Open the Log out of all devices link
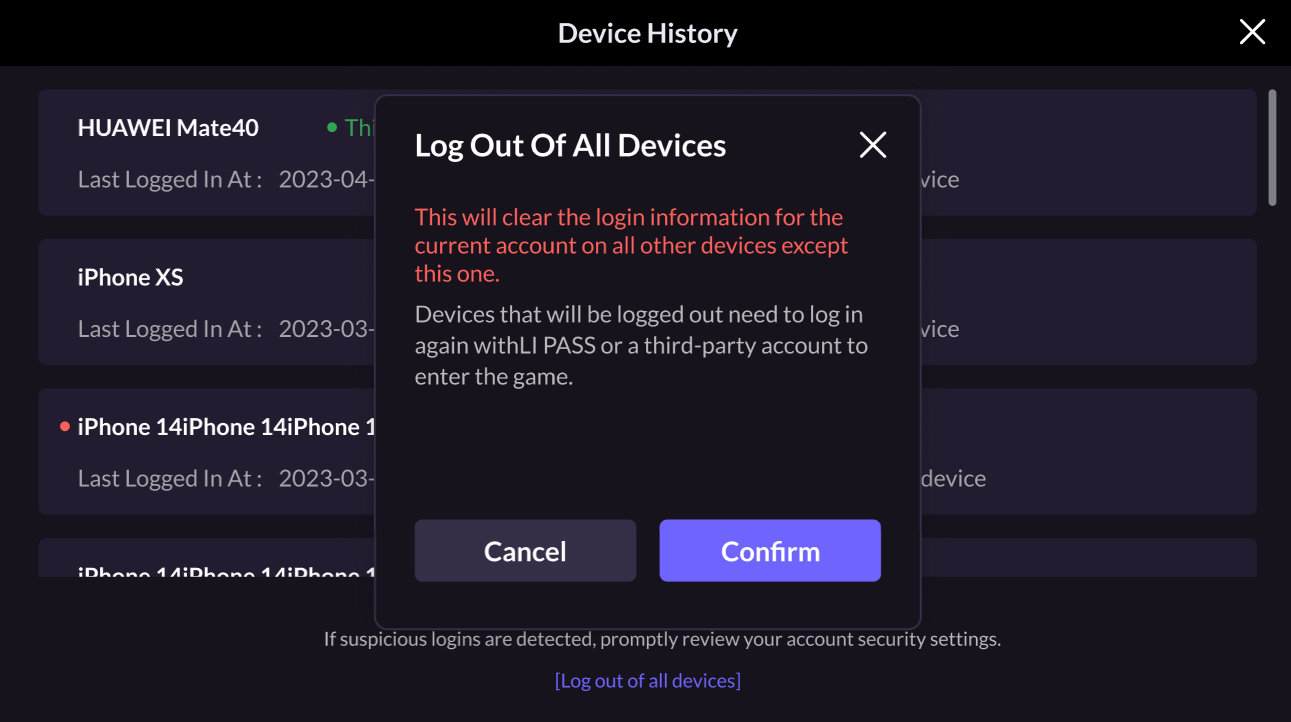This screenshot has width=1291, height=722. pyautogui.click(x=646, y=680)
